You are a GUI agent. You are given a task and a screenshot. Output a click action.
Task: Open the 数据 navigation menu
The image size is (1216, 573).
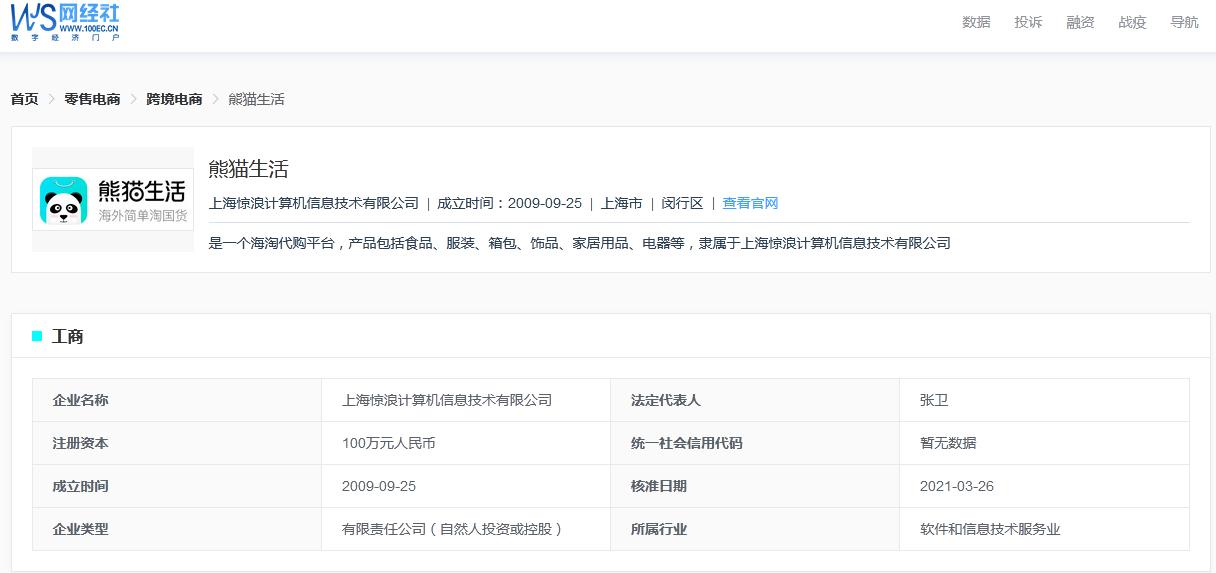tap(975, 22)
